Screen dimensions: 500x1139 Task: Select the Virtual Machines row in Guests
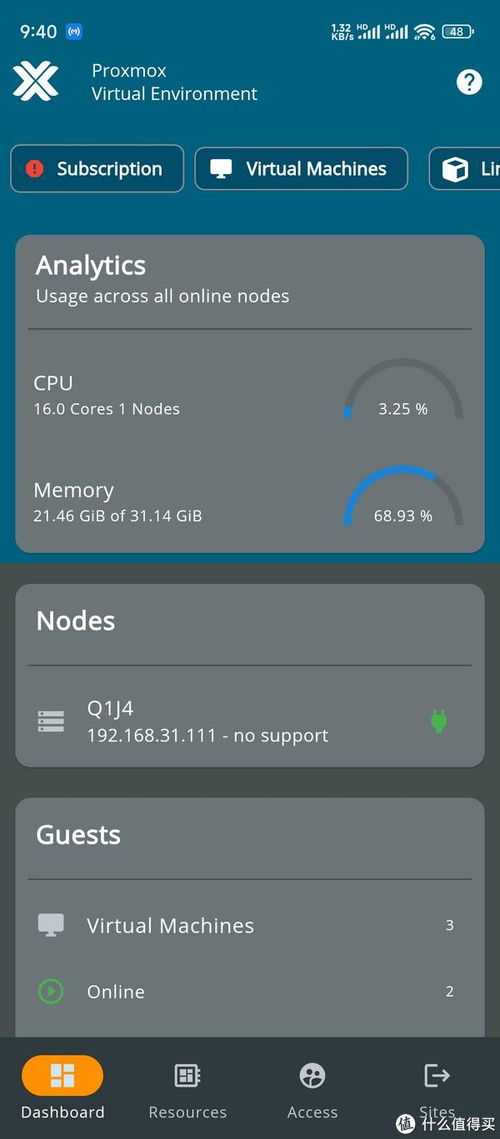[x=250, y=925]
